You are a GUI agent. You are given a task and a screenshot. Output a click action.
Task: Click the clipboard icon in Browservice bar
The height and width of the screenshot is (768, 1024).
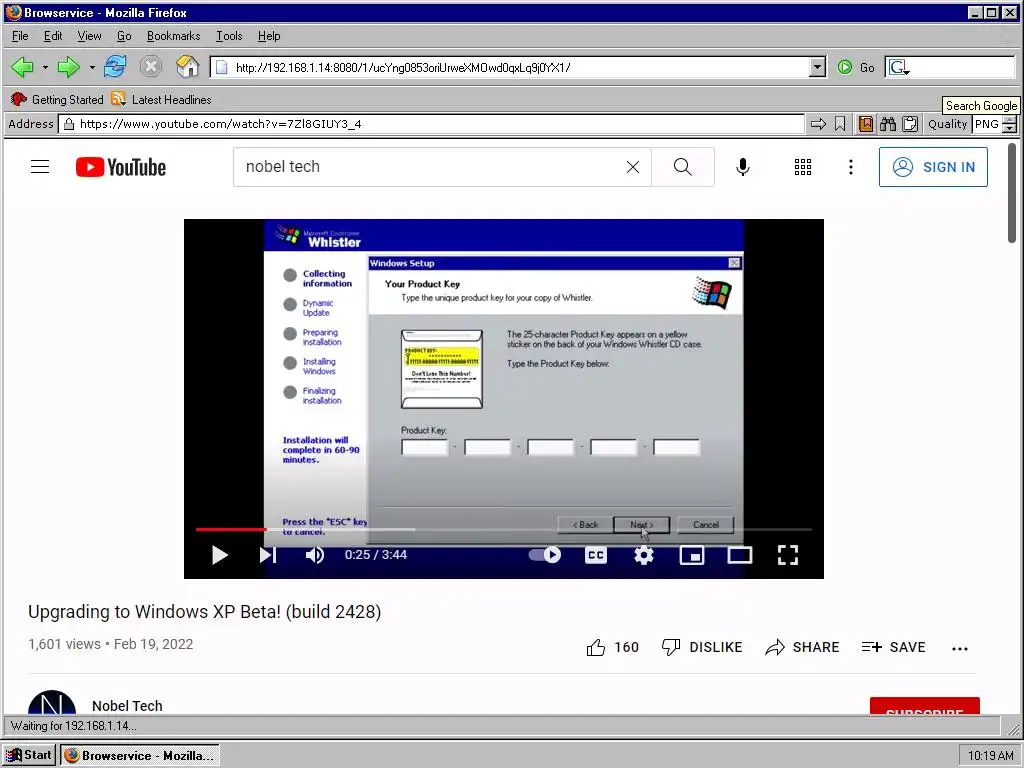click(x=910, y=124)
